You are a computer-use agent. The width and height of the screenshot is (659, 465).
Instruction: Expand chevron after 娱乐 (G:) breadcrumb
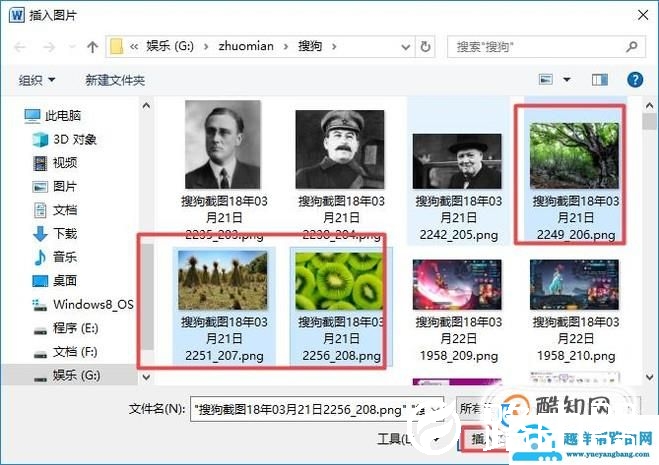(206, 46)
